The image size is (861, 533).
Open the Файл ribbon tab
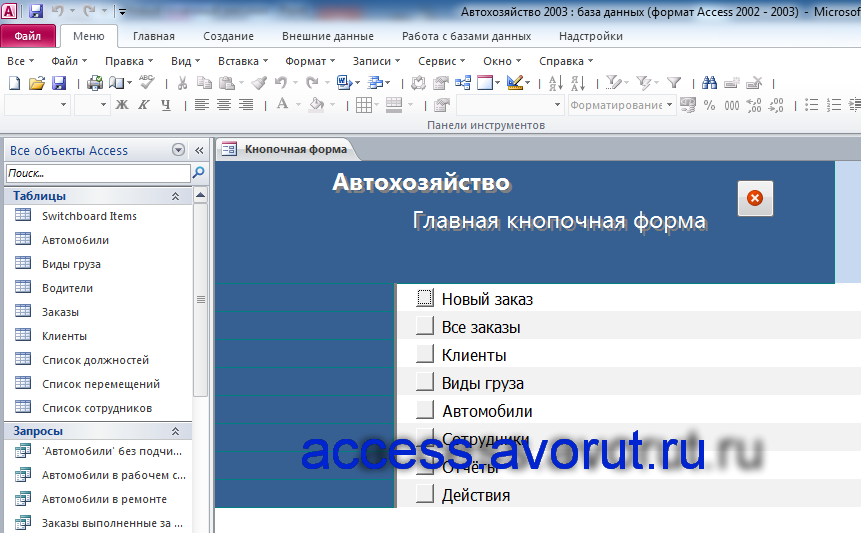(x=28, y=36)
